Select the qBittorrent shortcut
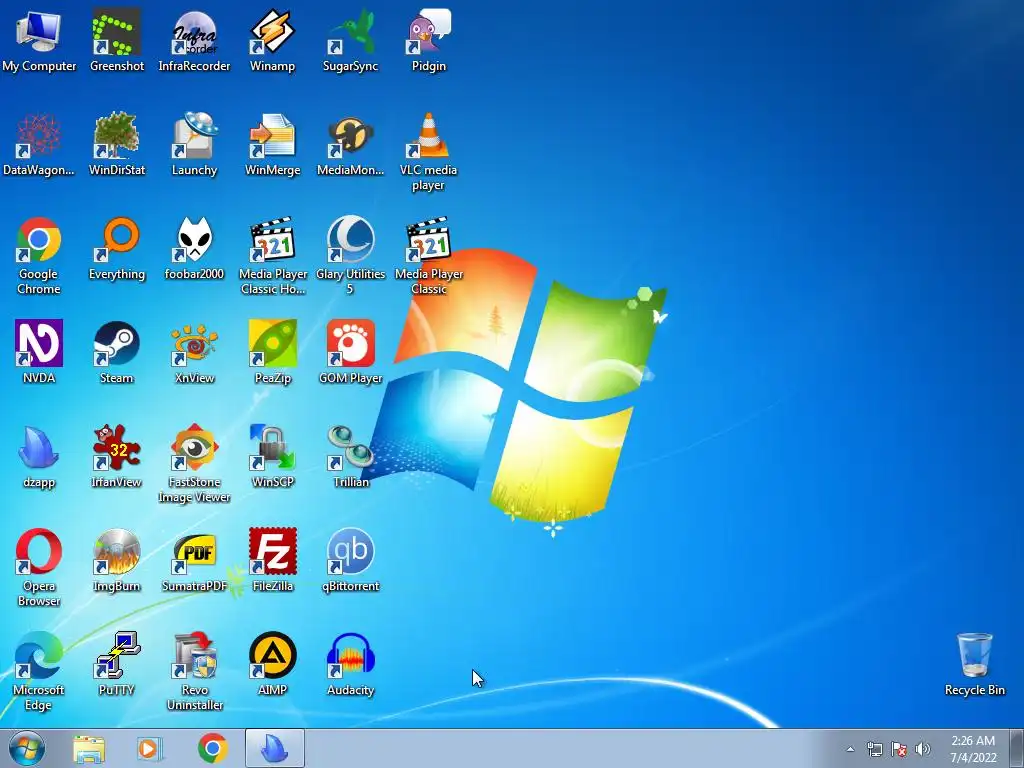The image size is (1024, 768). click(350, 552)
